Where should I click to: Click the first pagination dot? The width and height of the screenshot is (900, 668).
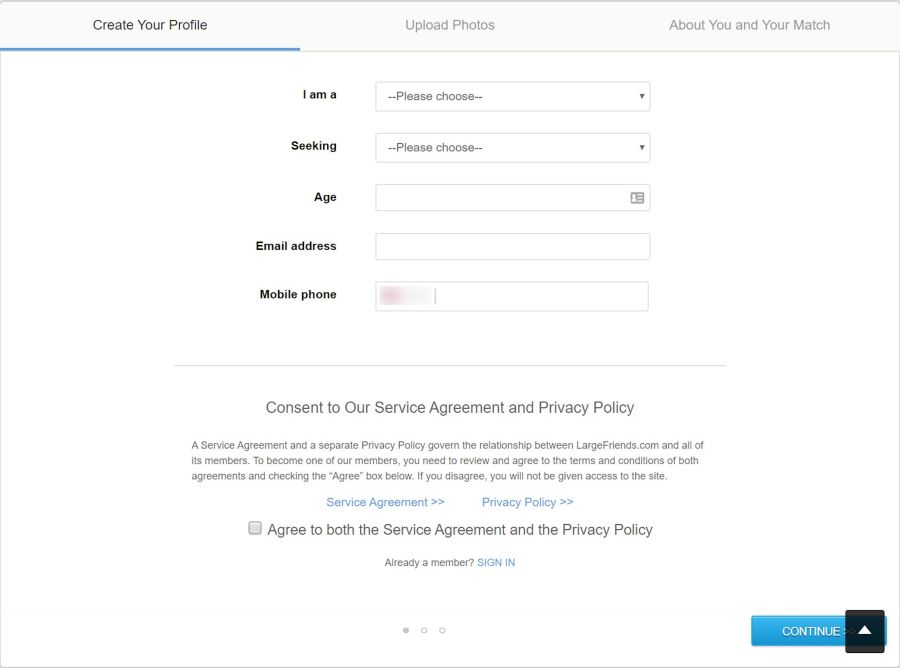[405, 630]
